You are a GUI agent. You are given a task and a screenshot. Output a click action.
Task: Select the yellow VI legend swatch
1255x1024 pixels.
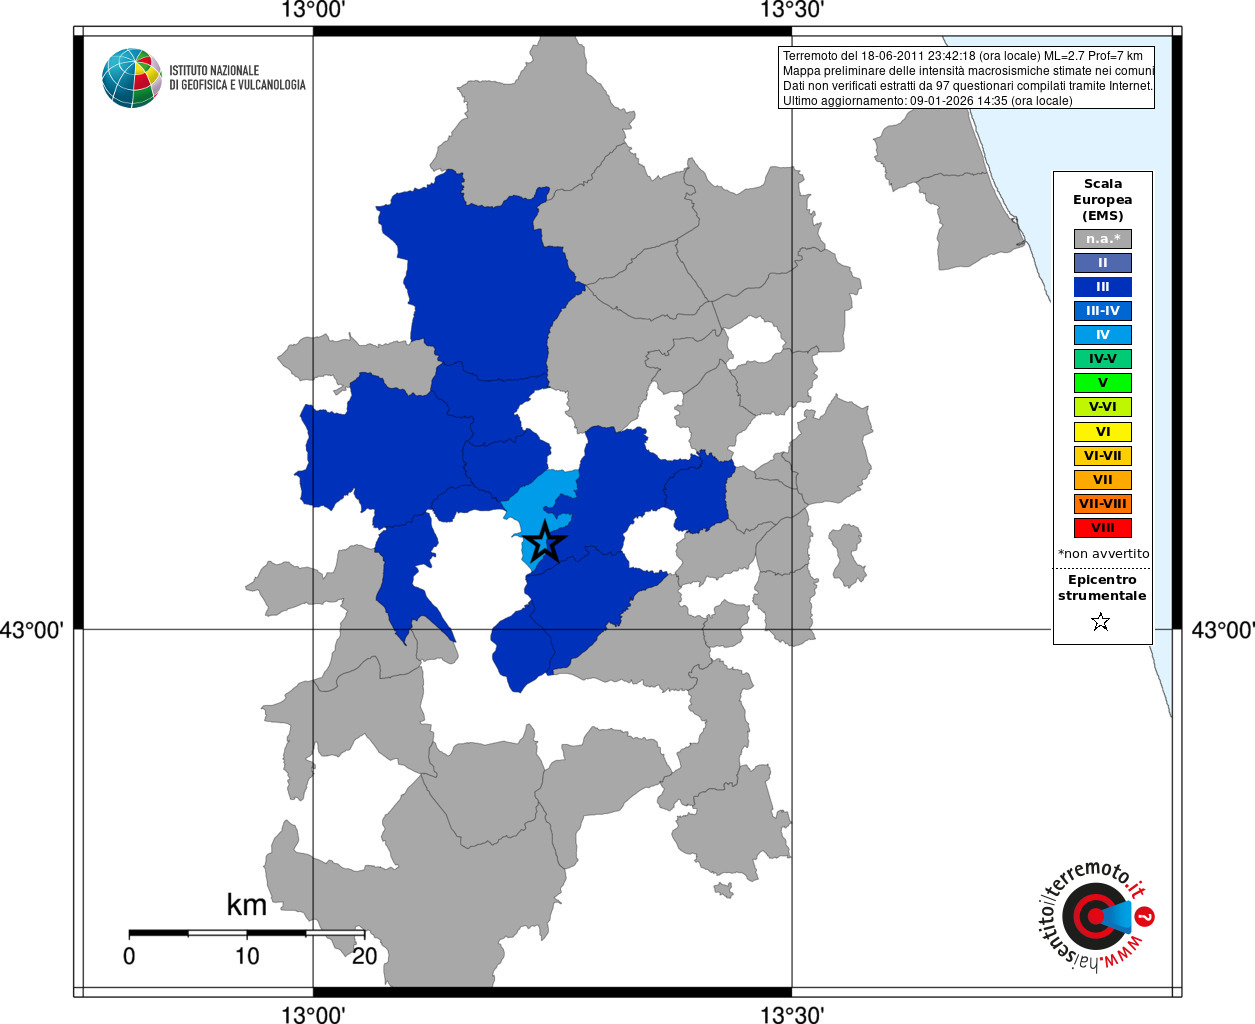click(1103, 432)
